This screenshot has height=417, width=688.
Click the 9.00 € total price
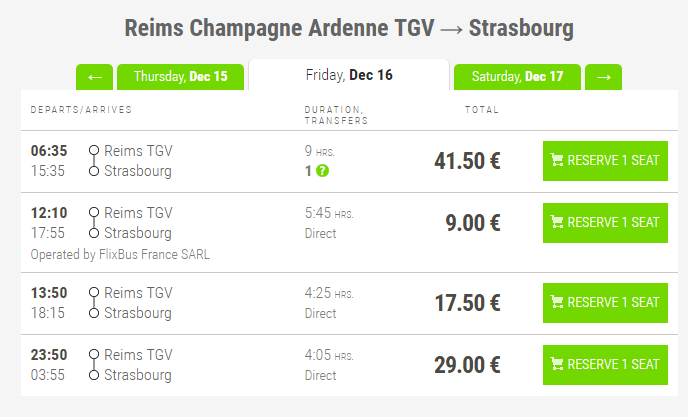(472, 223)
